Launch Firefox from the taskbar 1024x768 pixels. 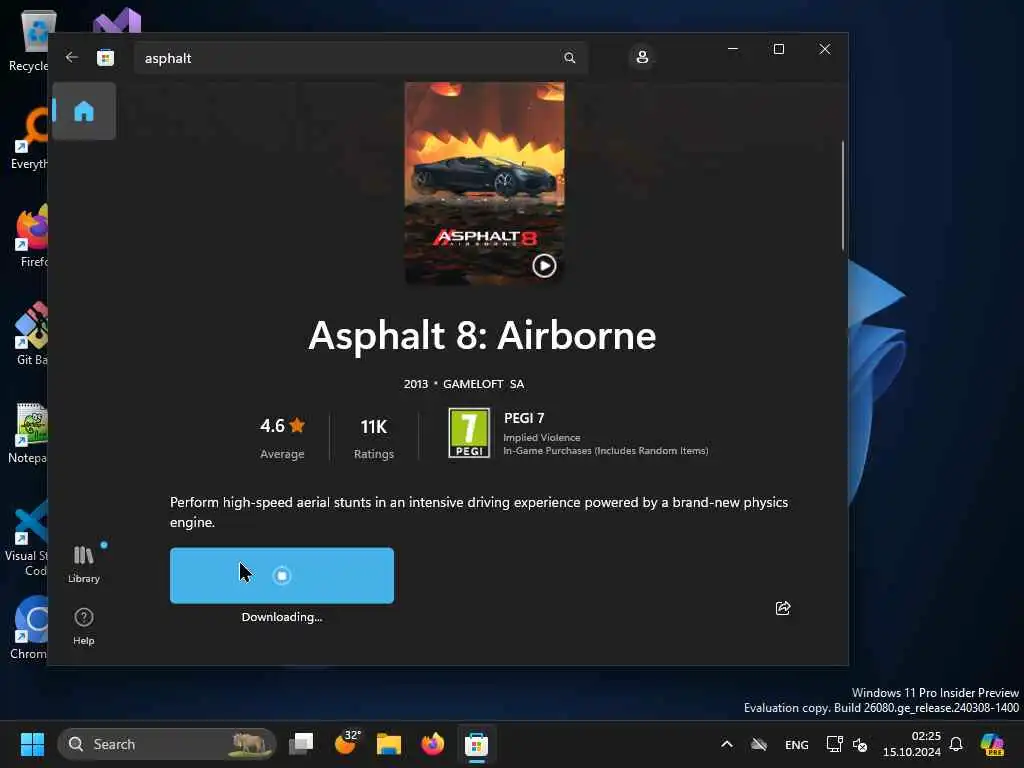[432, 744]
